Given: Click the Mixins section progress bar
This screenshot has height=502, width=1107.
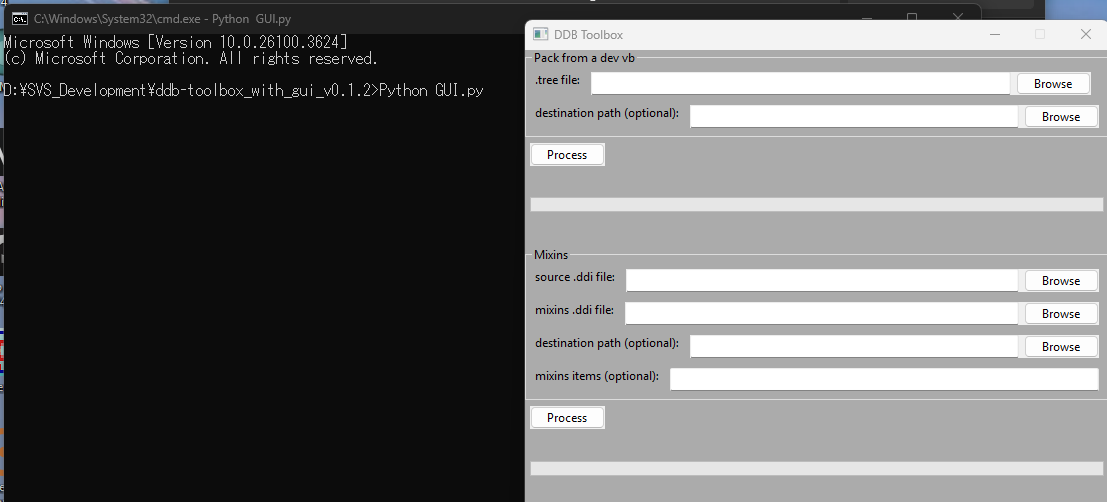Looking at the screenshot, I should pos(816,468).
